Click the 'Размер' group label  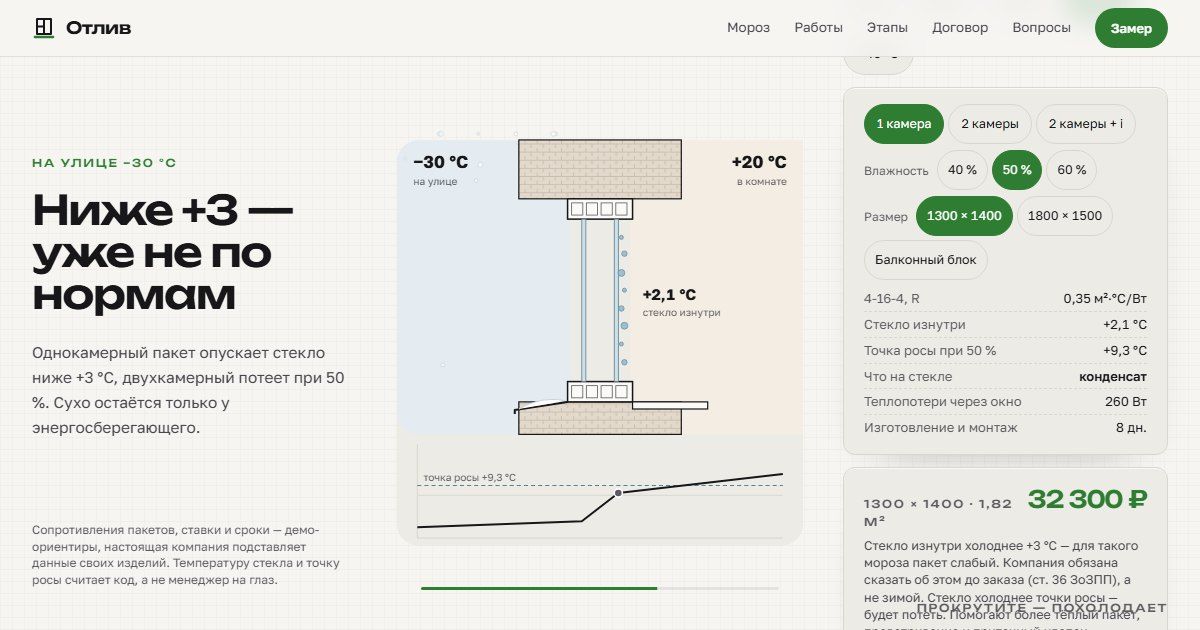(x=886, y=217)
